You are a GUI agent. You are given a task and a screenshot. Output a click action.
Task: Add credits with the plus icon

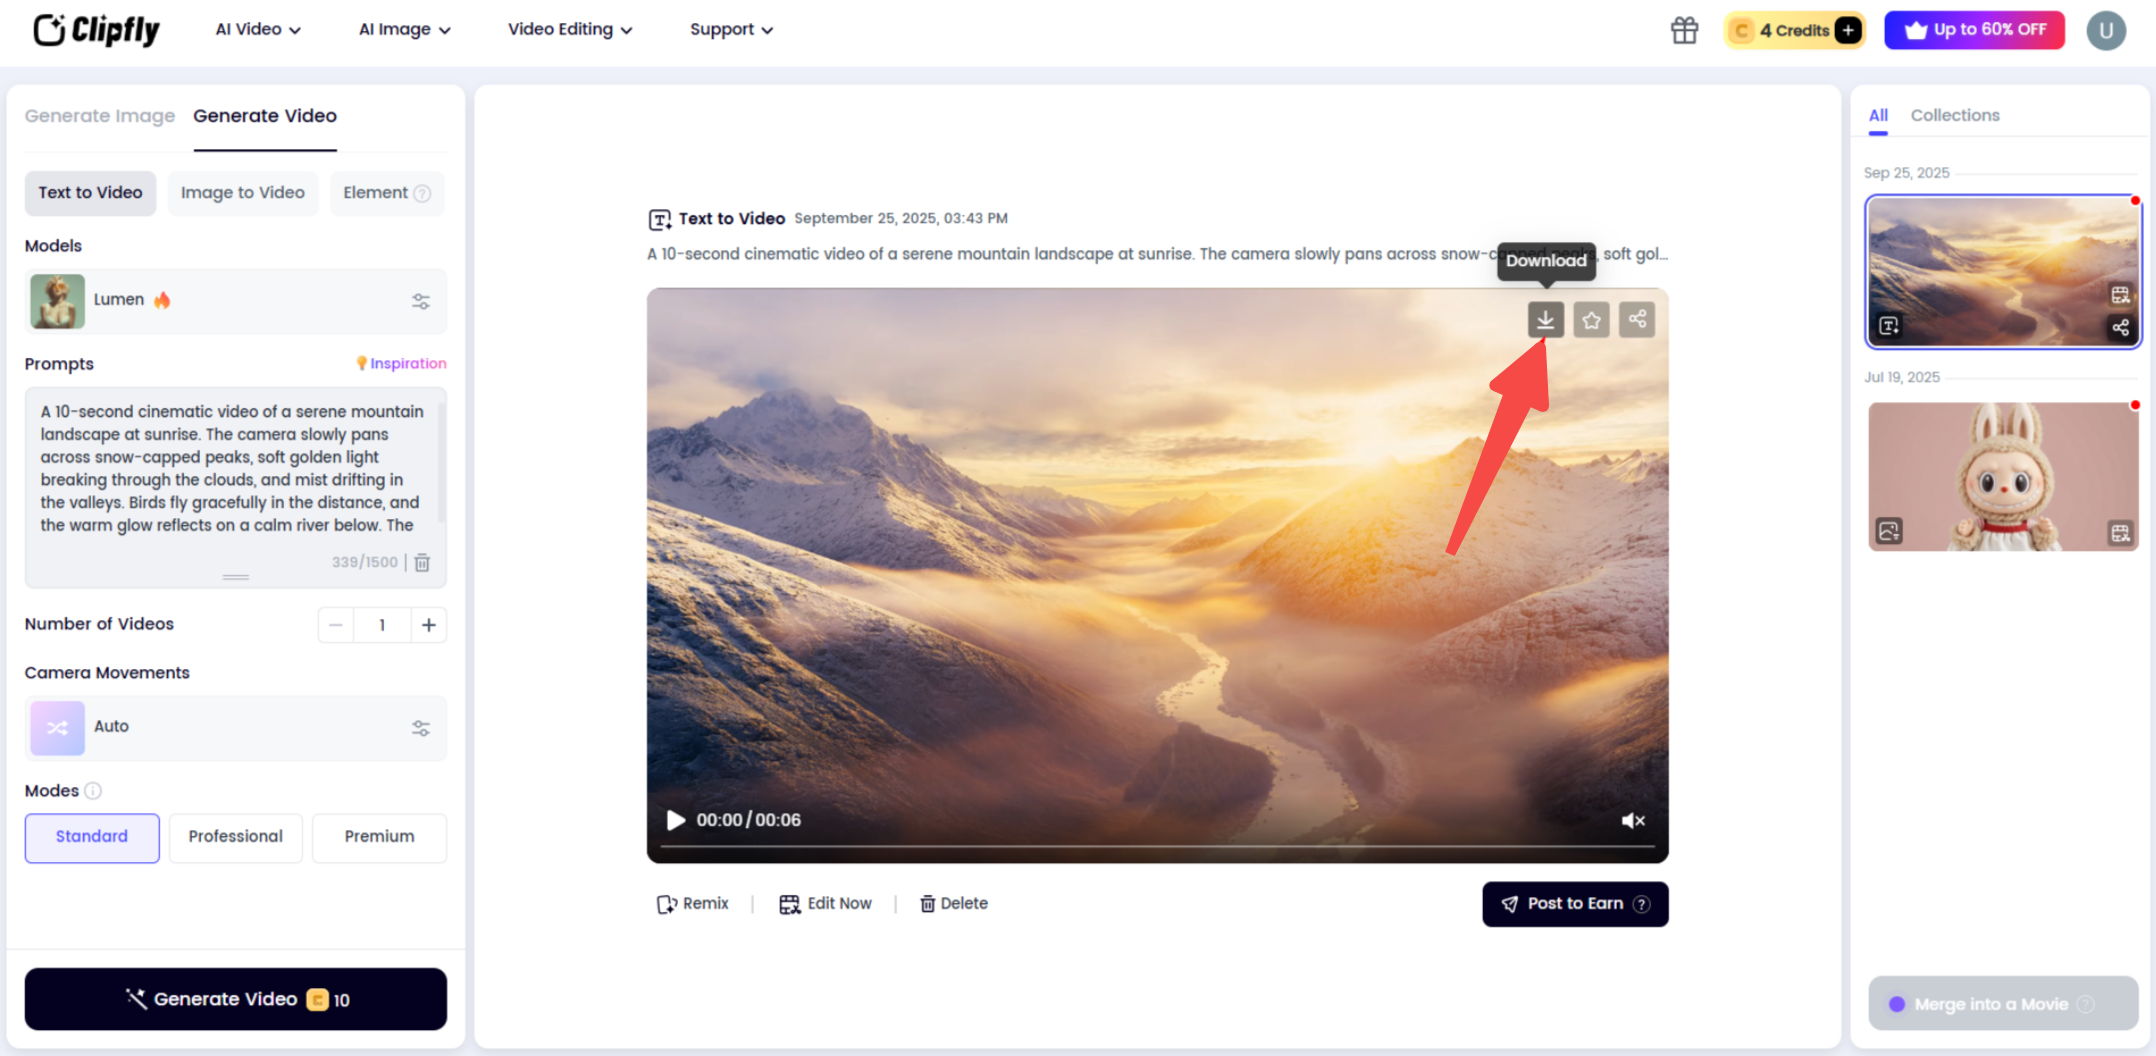(1847, 30)
